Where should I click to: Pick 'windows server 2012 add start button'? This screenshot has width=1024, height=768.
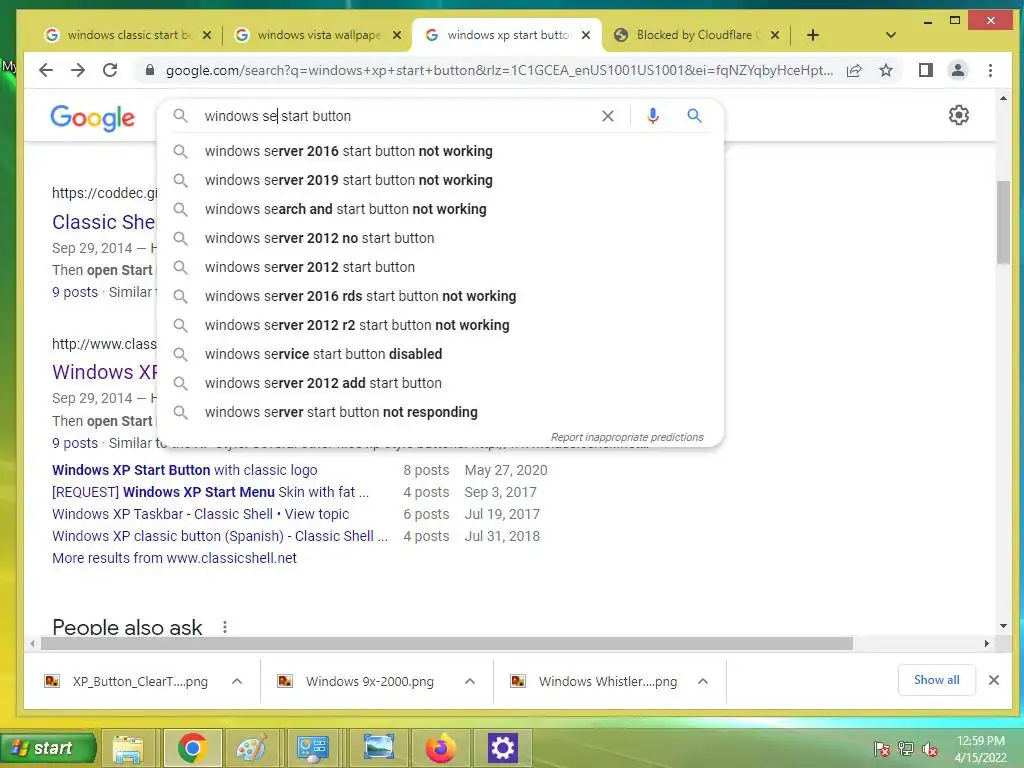coord(441,383)
